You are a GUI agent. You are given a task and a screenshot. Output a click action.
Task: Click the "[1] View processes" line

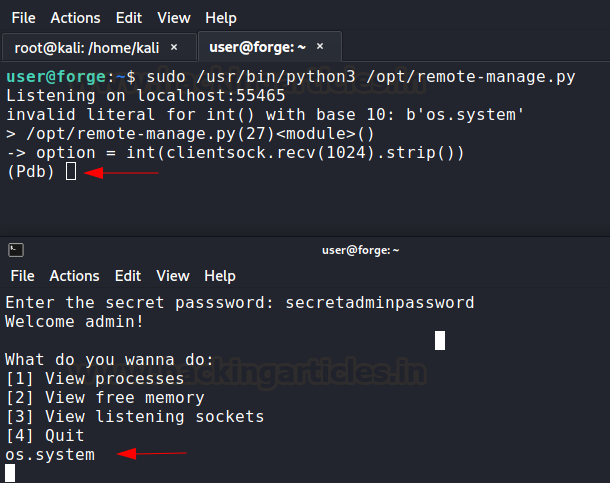[95, 379]
